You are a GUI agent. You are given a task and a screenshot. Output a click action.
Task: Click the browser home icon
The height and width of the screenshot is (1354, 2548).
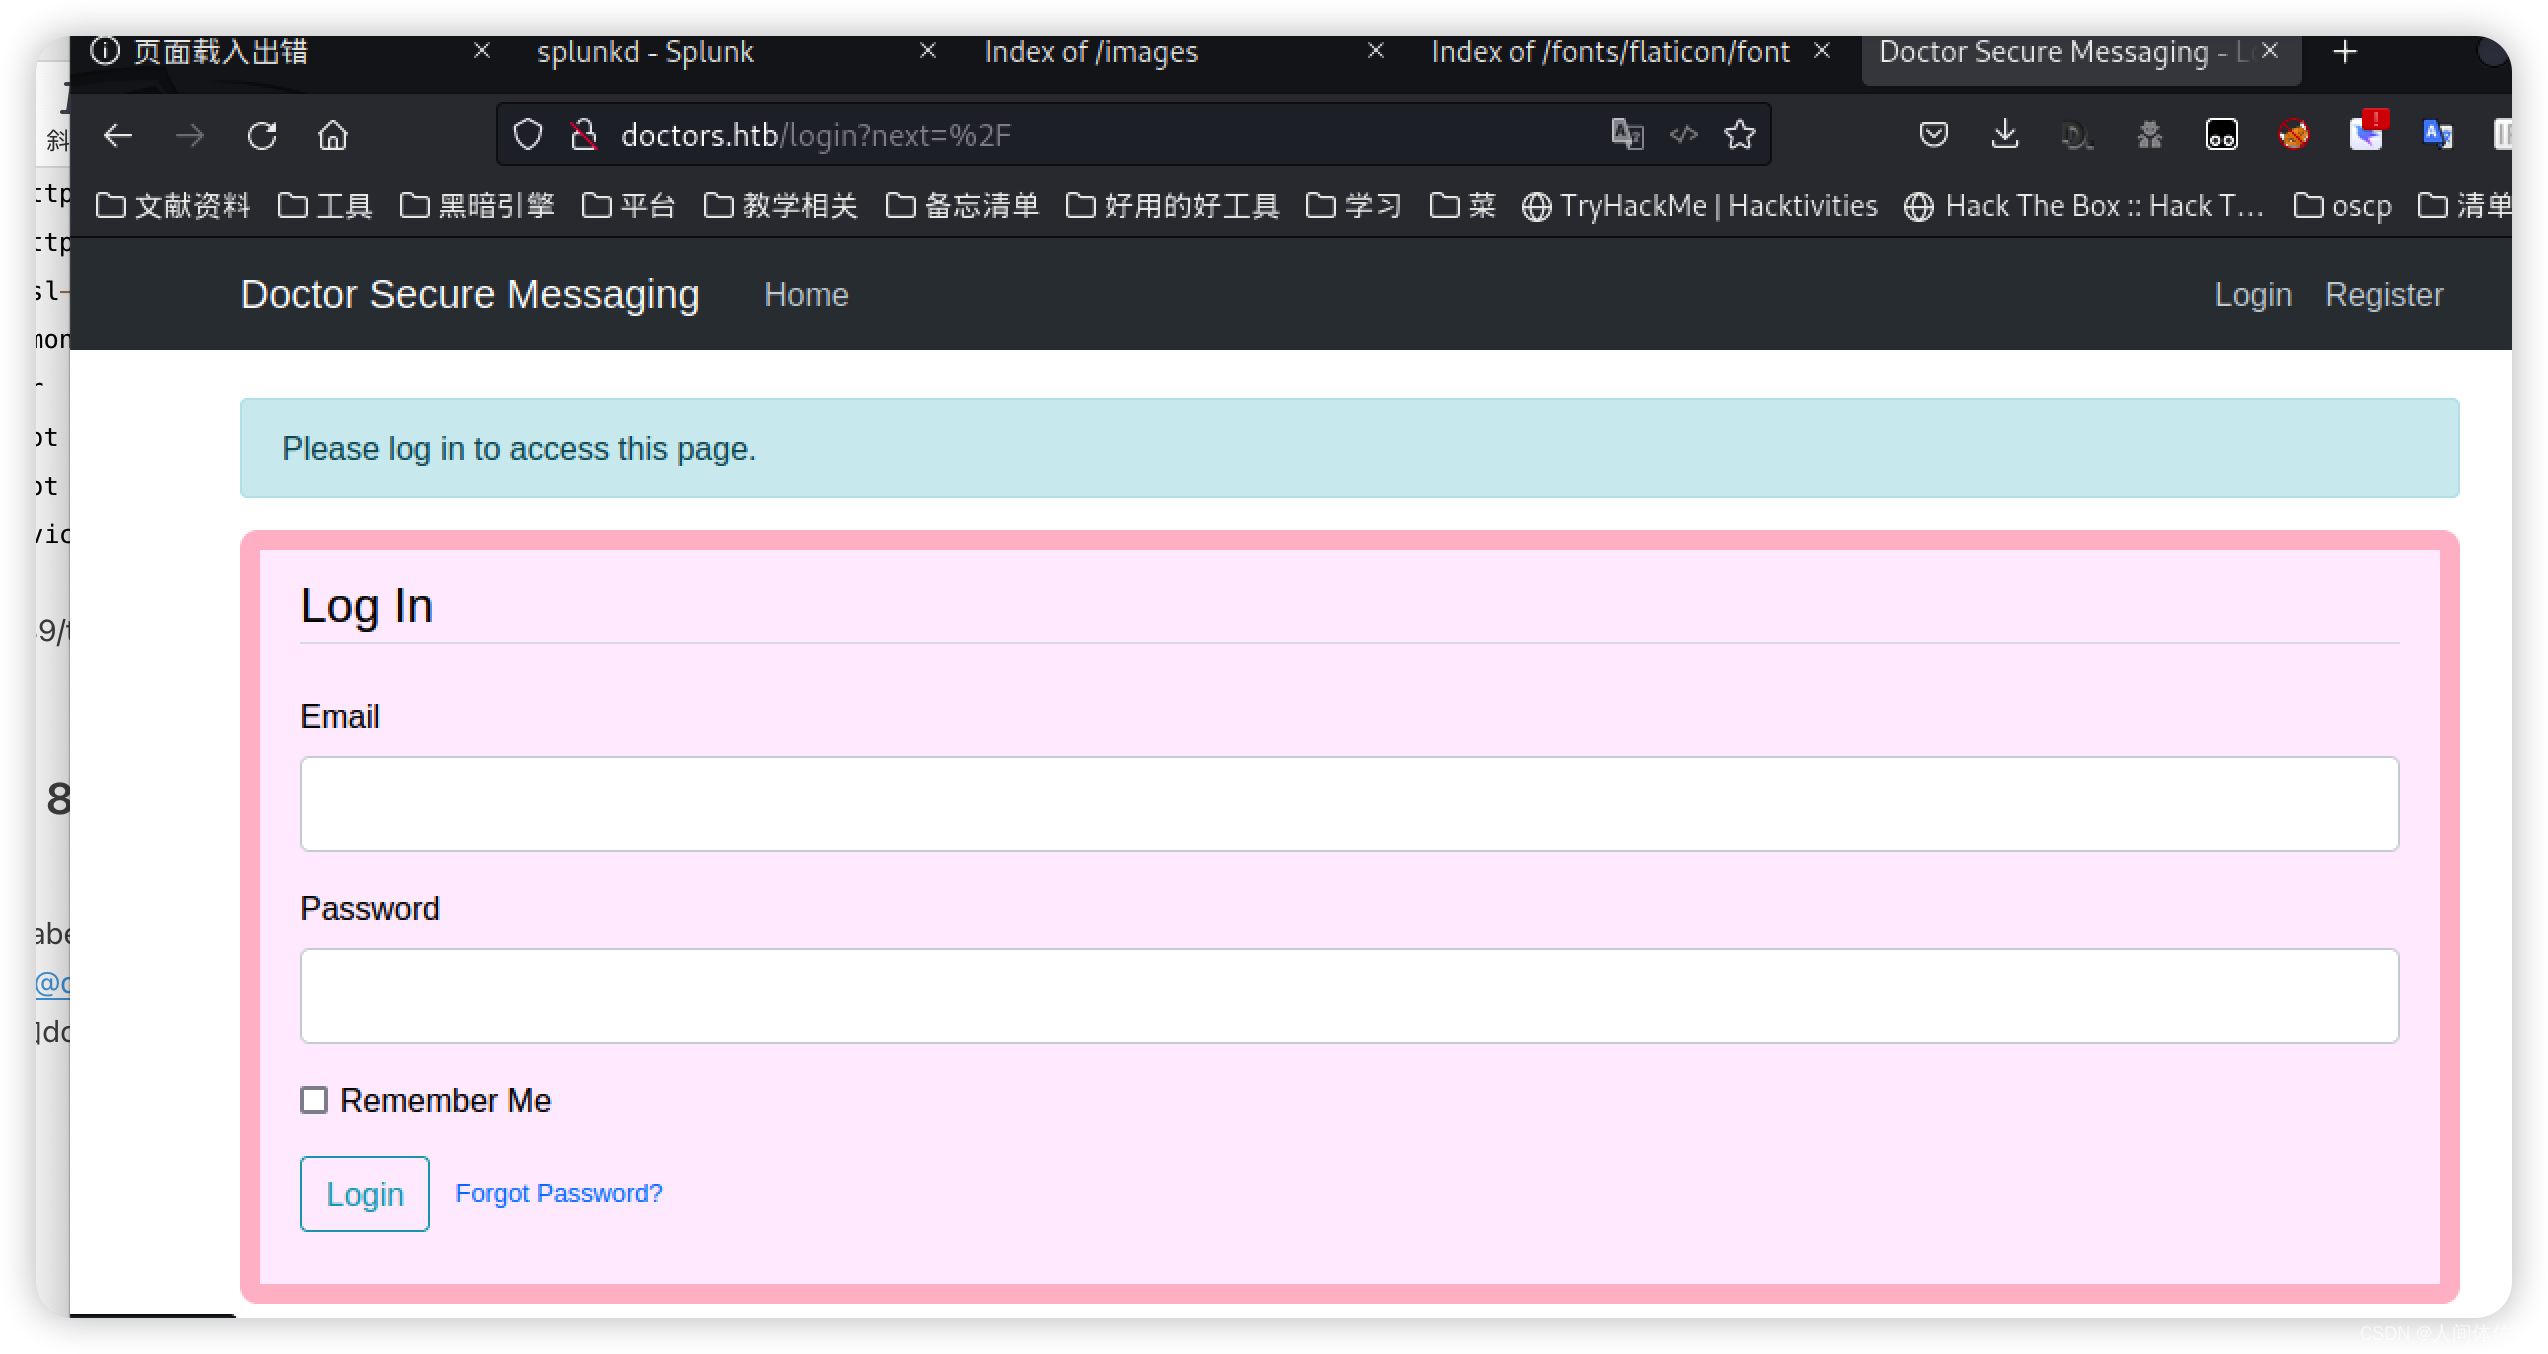click(x=332, y=137)
